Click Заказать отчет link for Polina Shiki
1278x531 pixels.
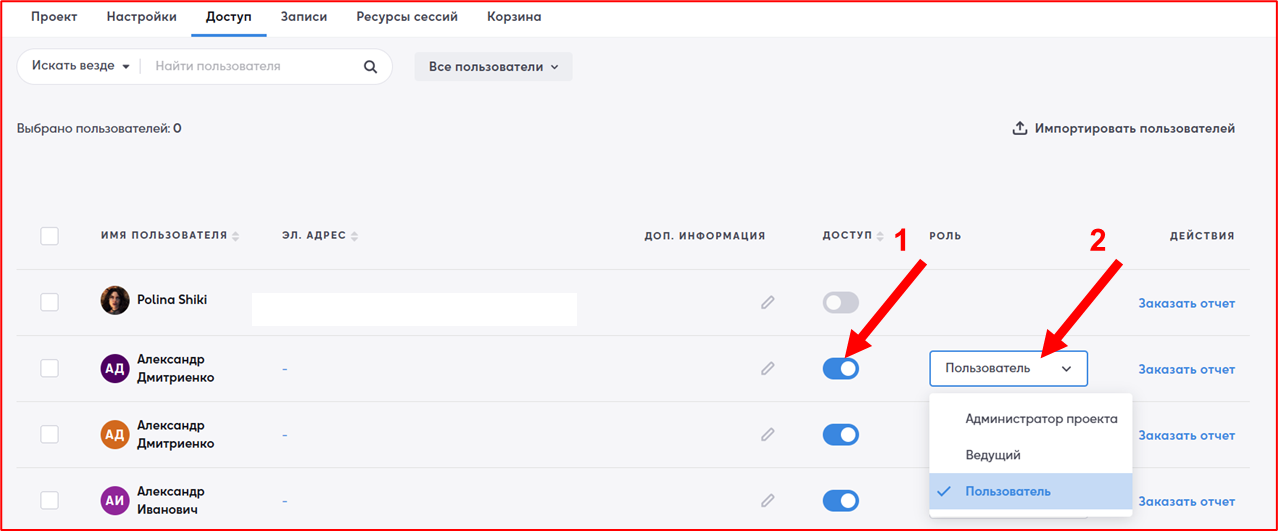[1186, 303]
